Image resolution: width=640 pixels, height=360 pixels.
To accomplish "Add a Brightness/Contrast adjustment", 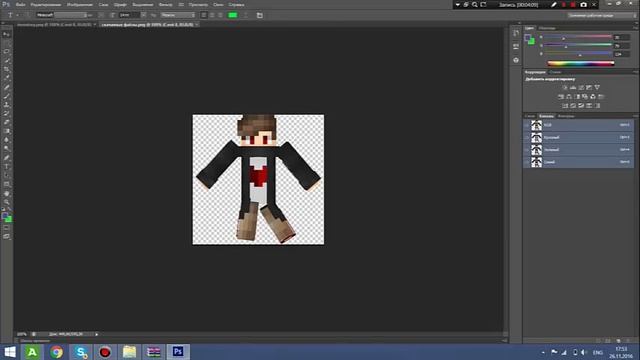I will click(565, 88).
